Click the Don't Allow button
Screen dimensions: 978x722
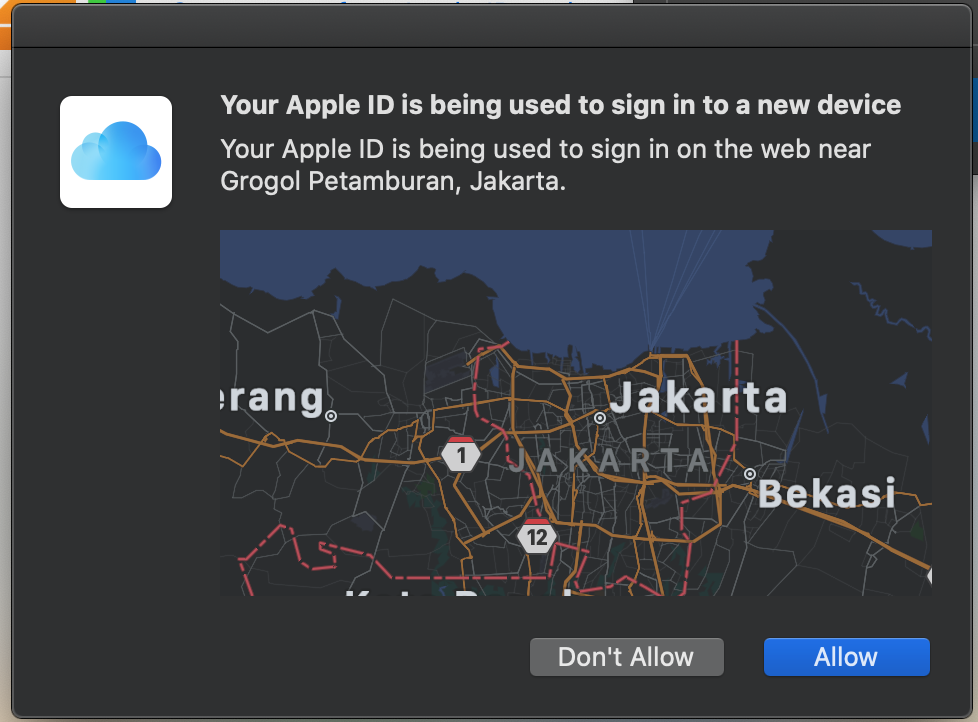(x=626, y=657)
